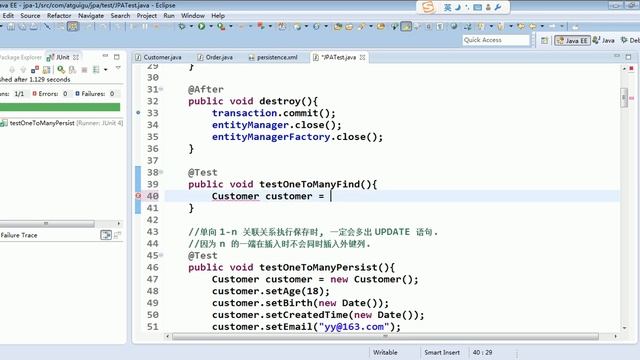The height and width of the screenshot is (360, 640).
Task: Collapse the fold marker at line 31
Action: (161, 89)
